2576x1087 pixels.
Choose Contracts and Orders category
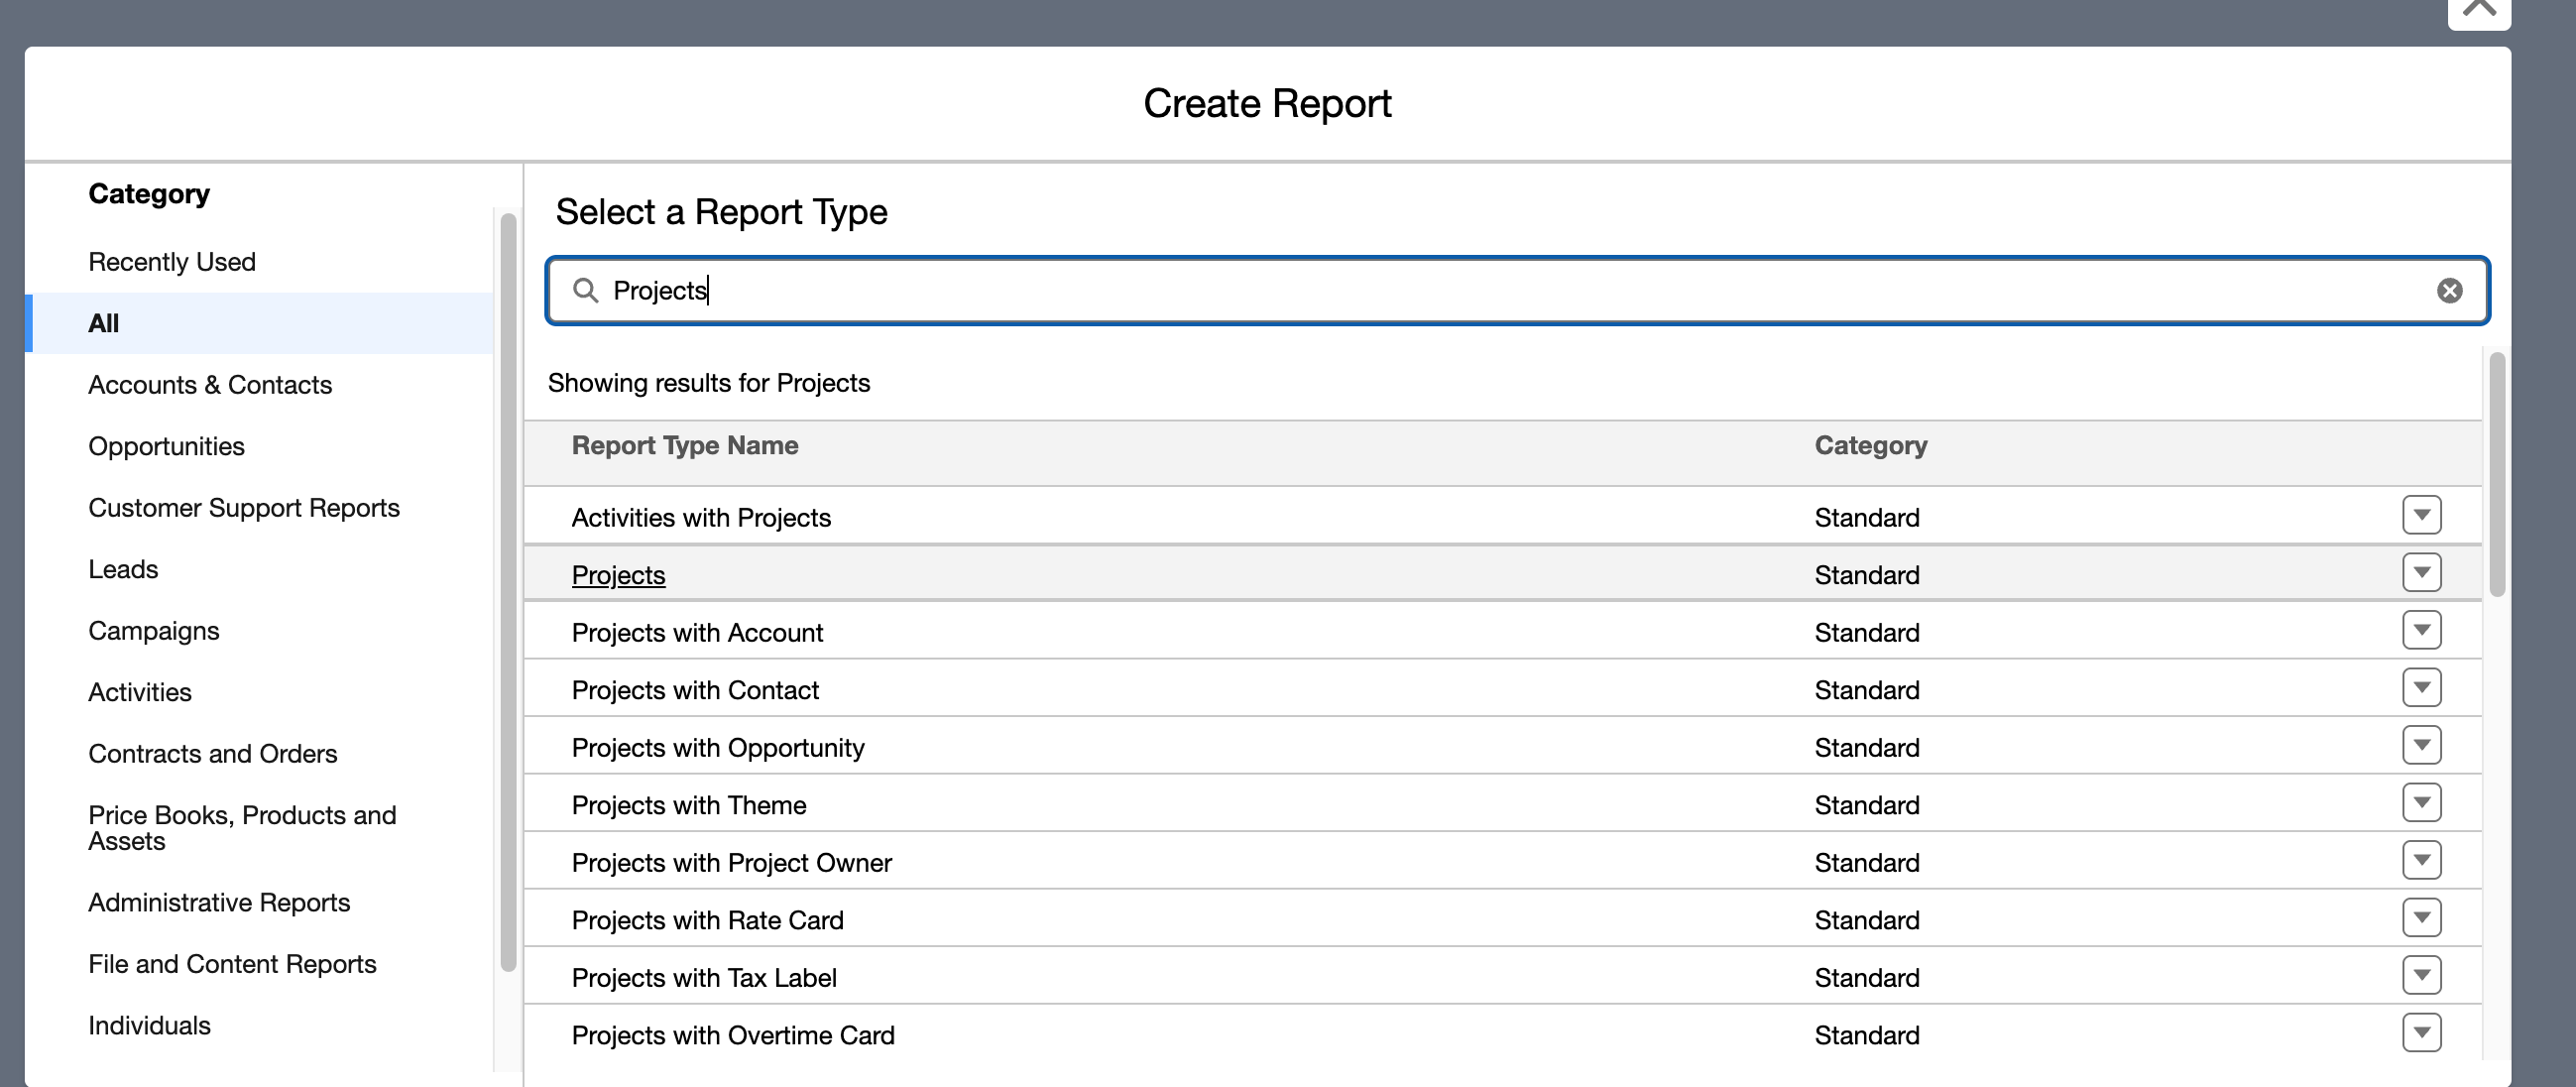[213, 754]
